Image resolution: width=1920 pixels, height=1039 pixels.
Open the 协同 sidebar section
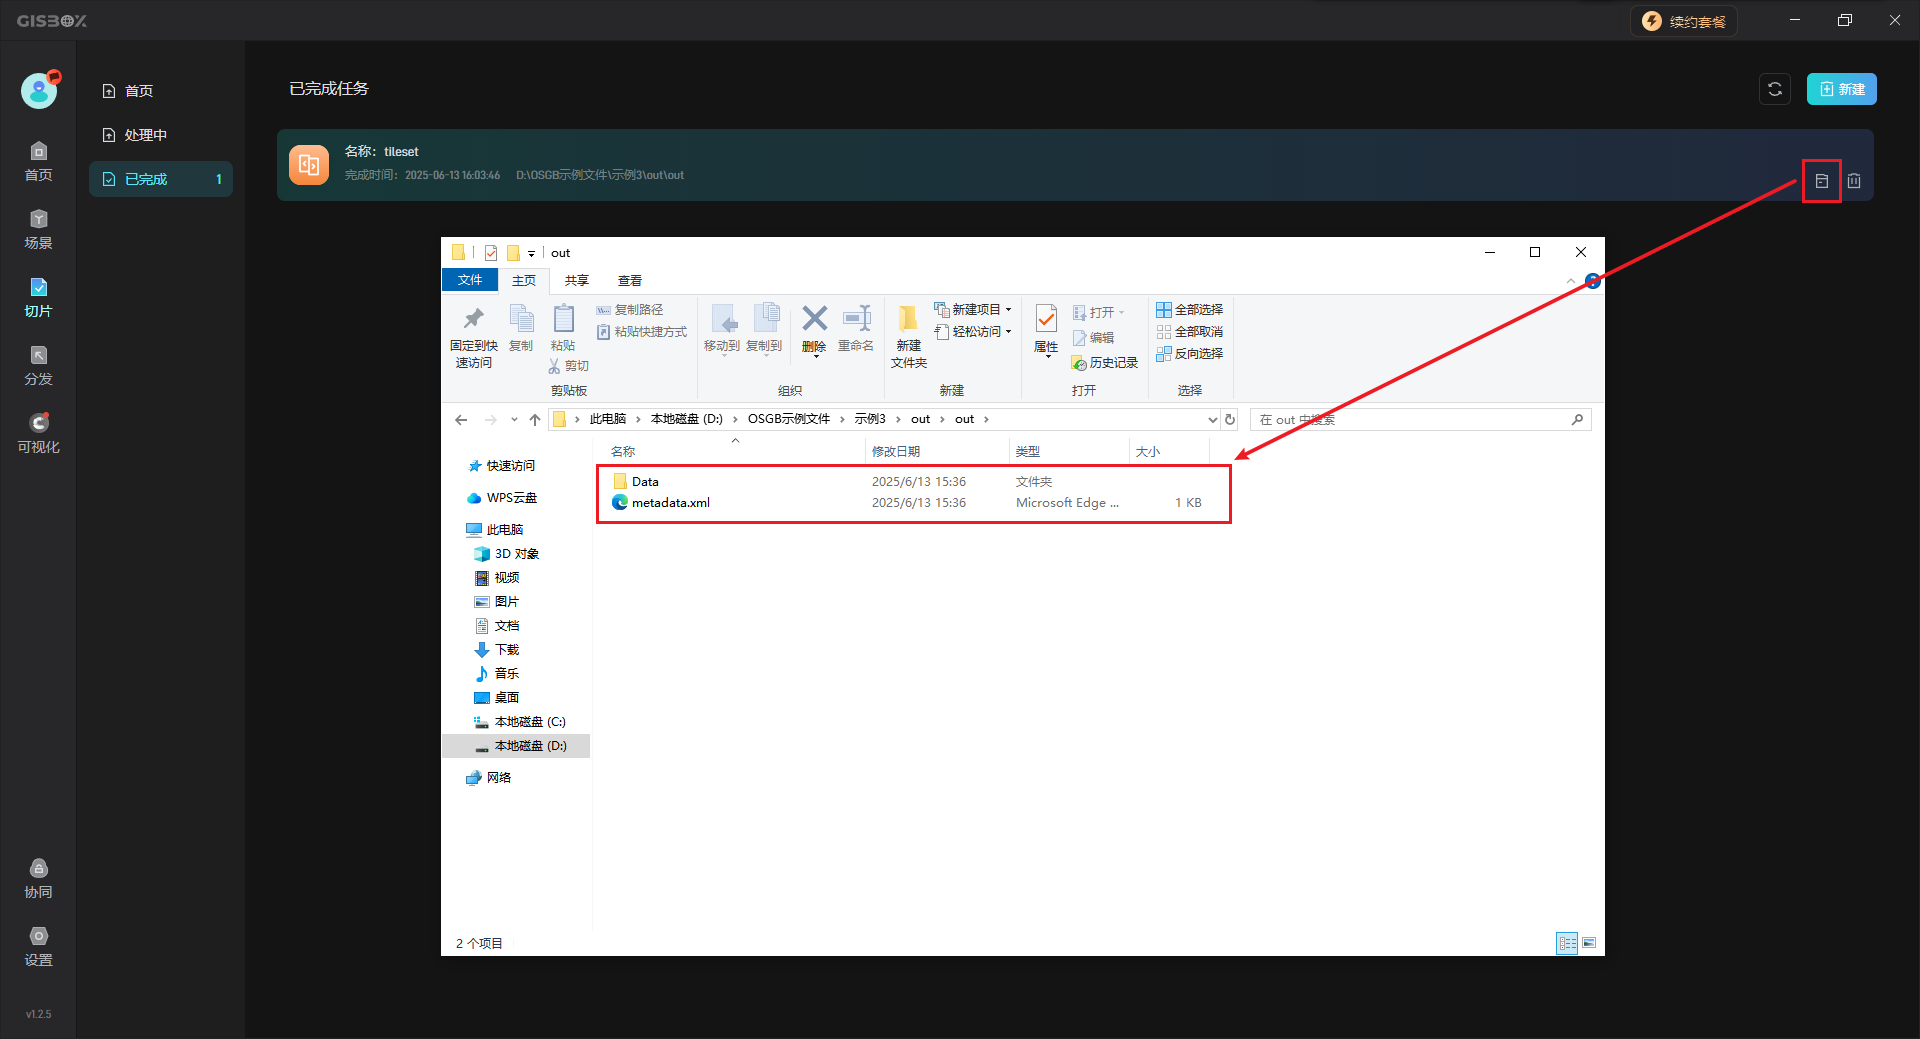tap(38, 879)
